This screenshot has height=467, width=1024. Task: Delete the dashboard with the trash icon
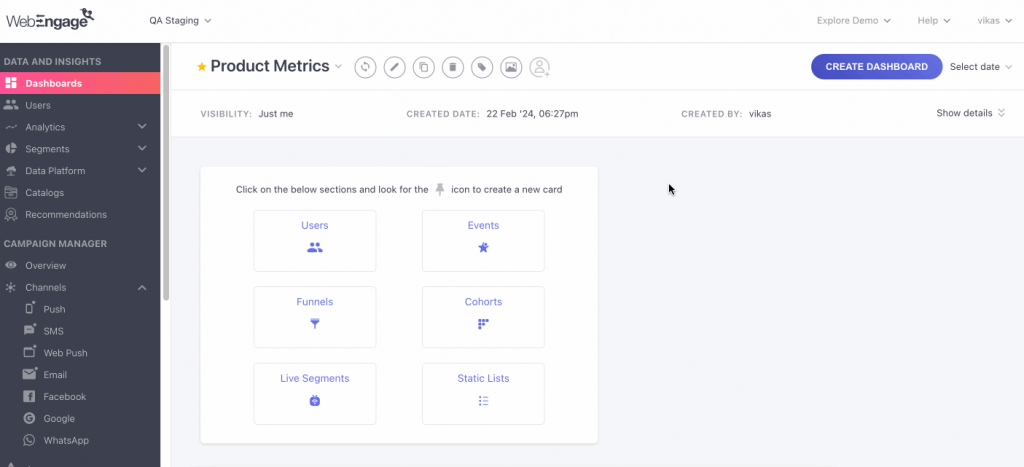[x=453, y=67]
